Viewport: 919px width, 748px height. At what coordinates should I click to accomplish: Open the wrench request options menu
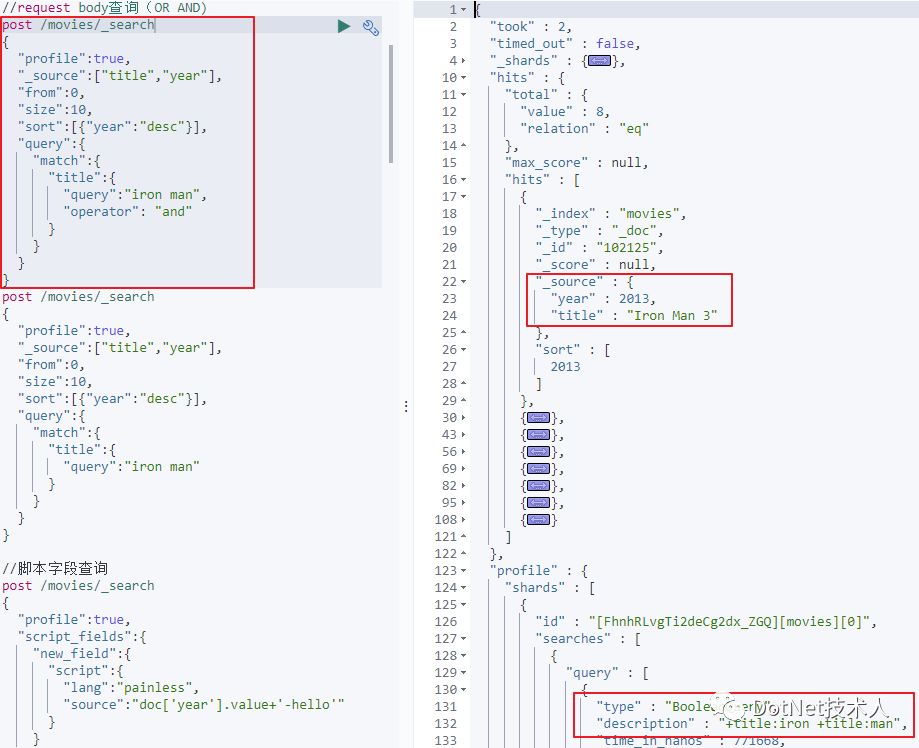(370, 27)
